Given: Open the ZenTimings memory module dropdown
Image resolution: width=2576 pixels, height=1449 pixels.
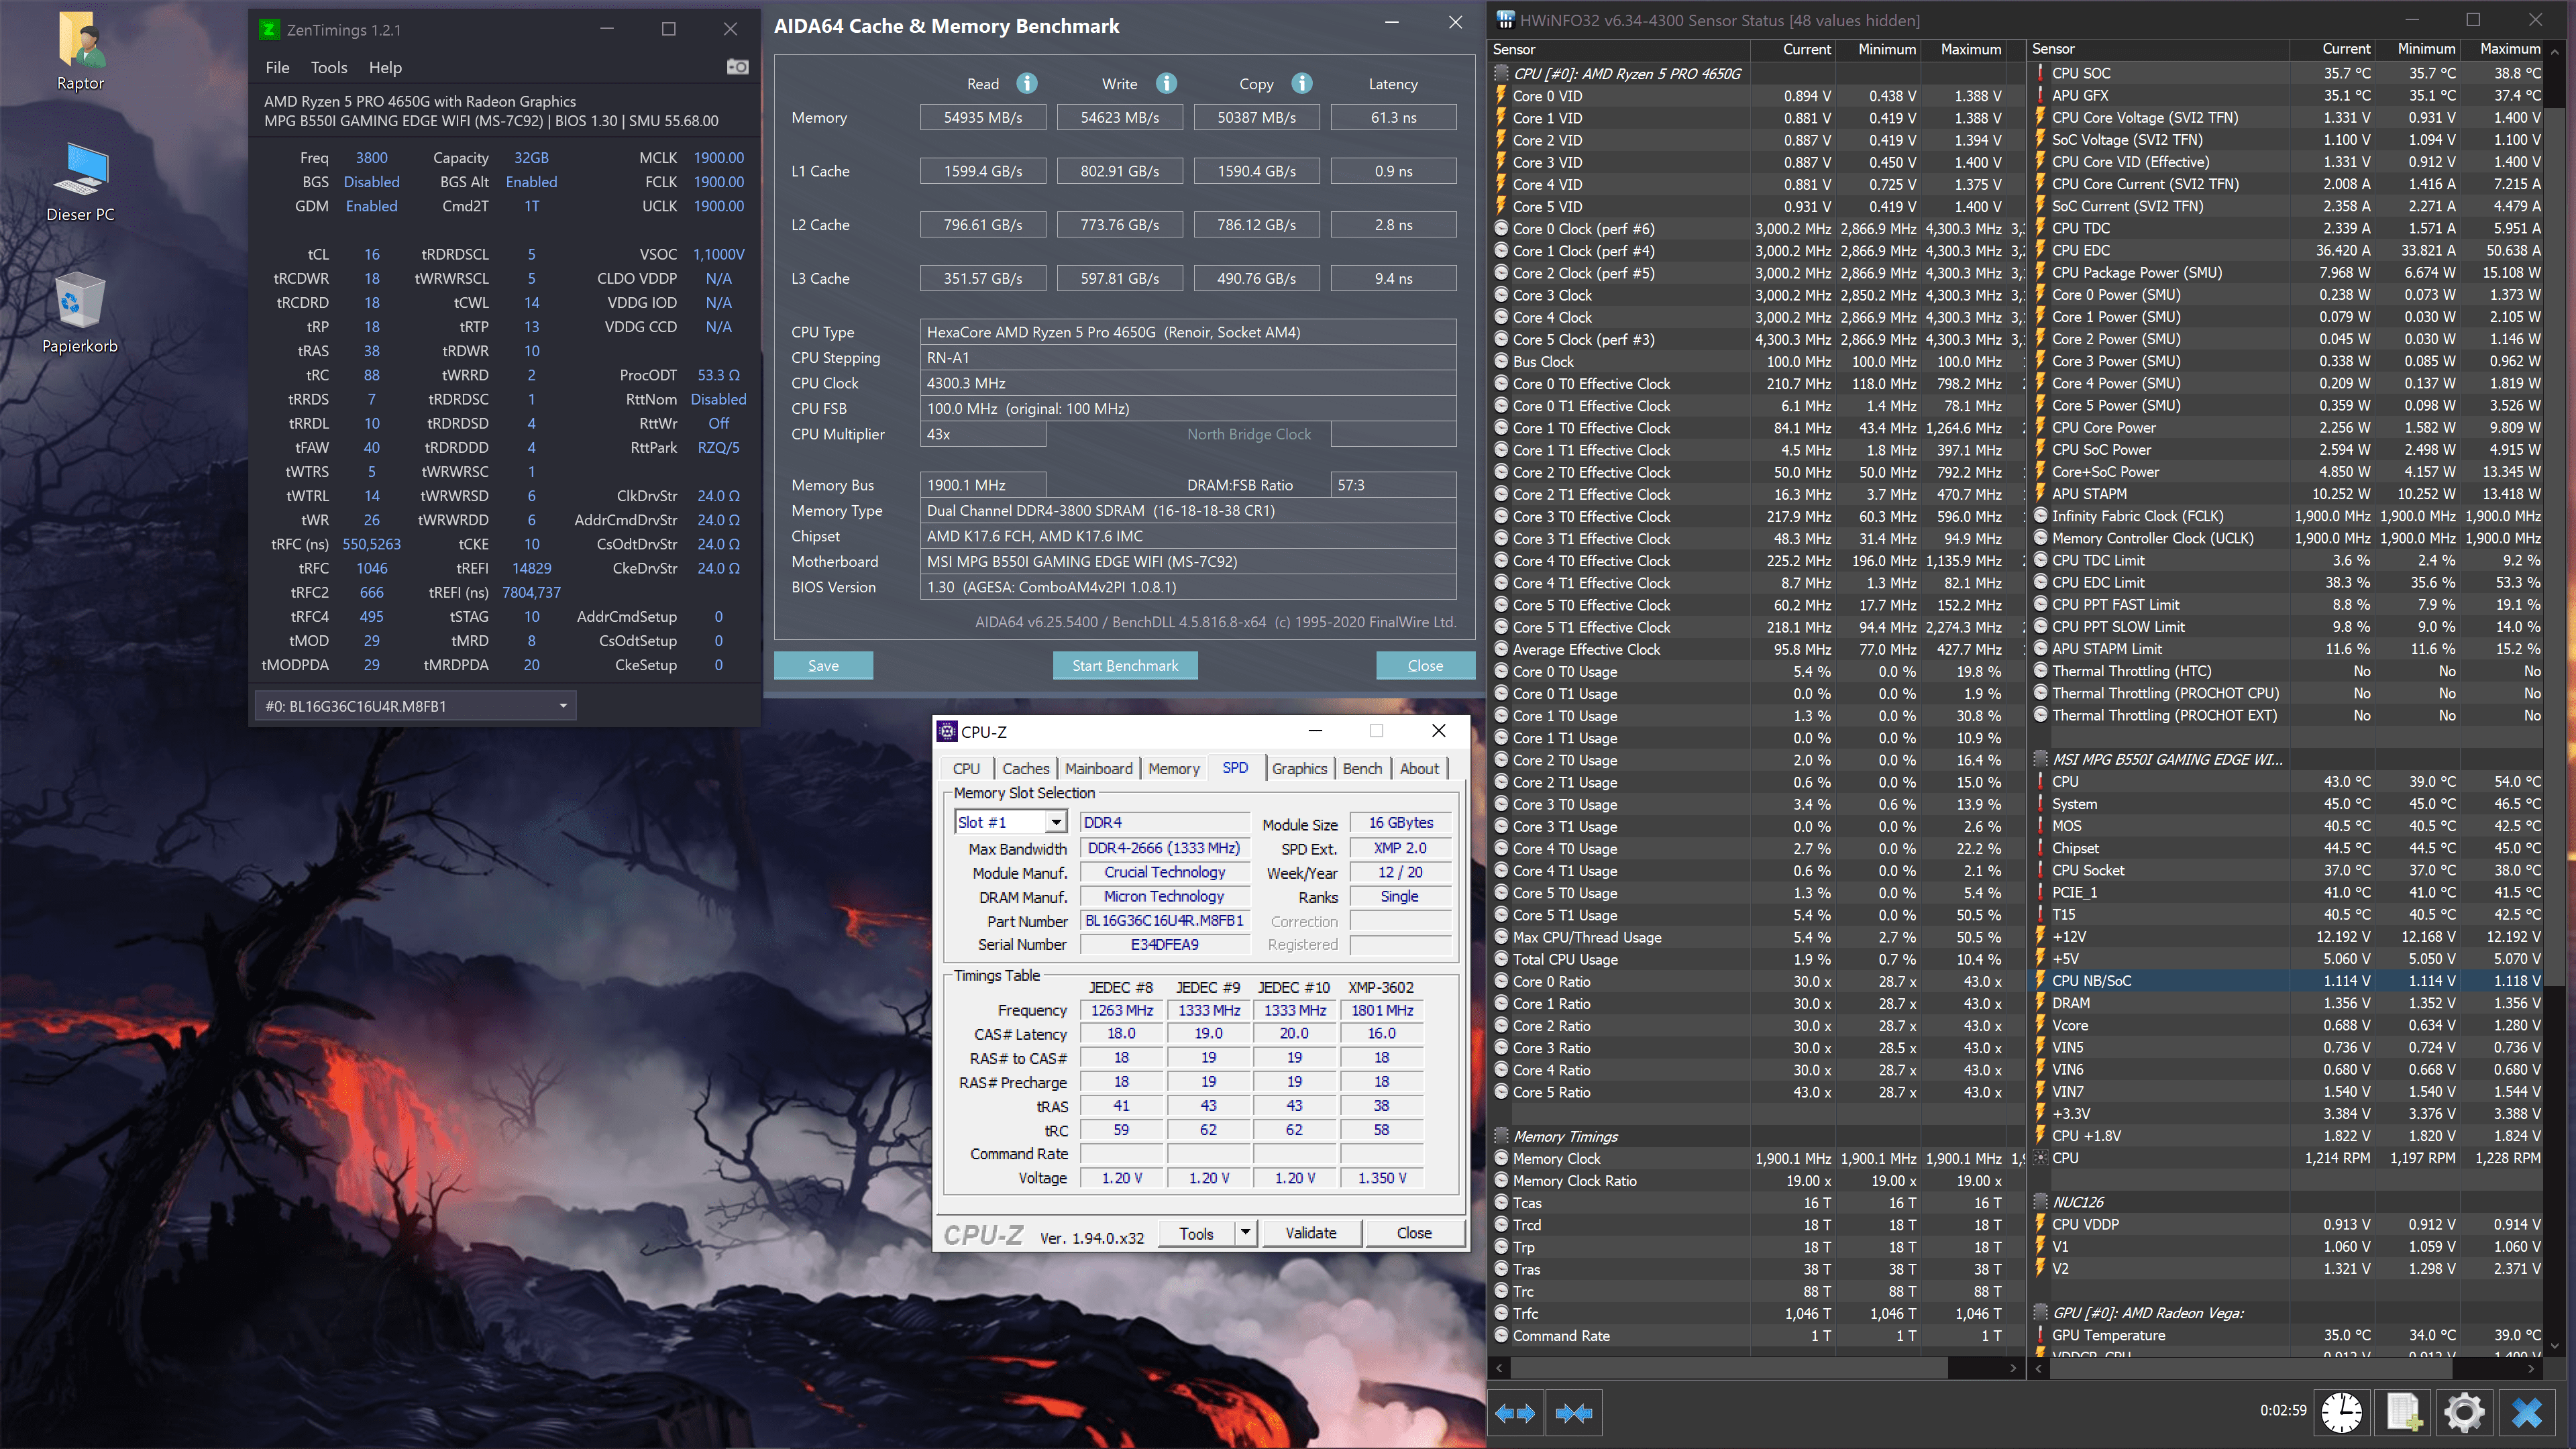Looking at the screenshot, I should tap(563, 706).
